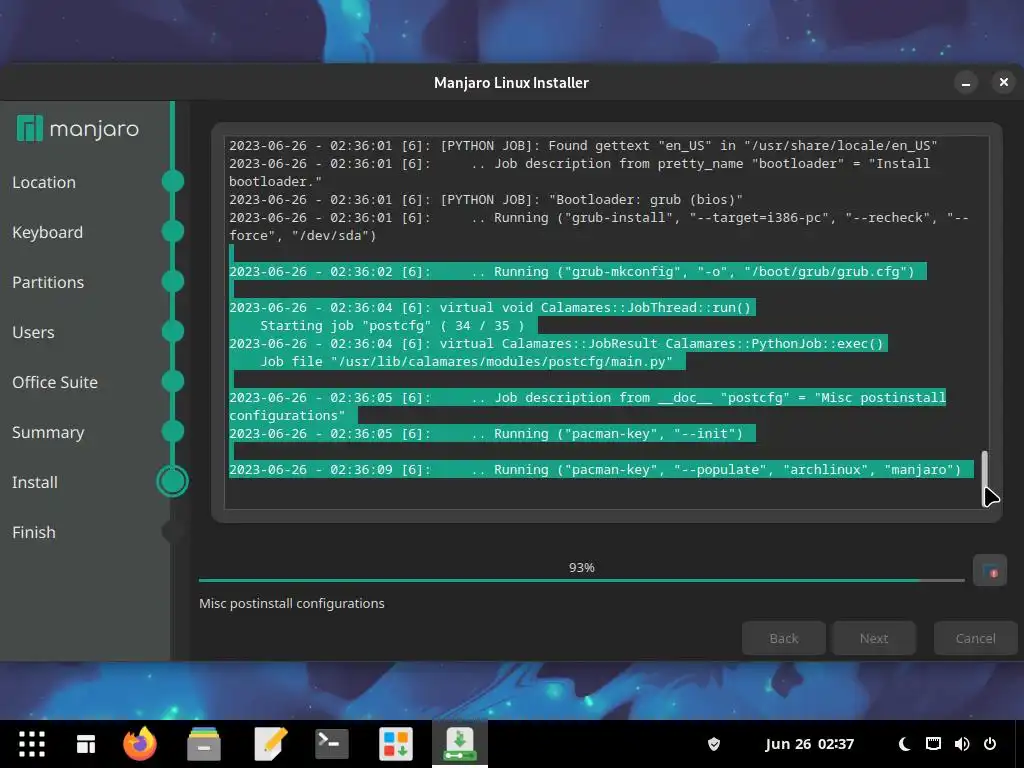
Task: Open the software manager taskbar icon
Action: point(396,744)
